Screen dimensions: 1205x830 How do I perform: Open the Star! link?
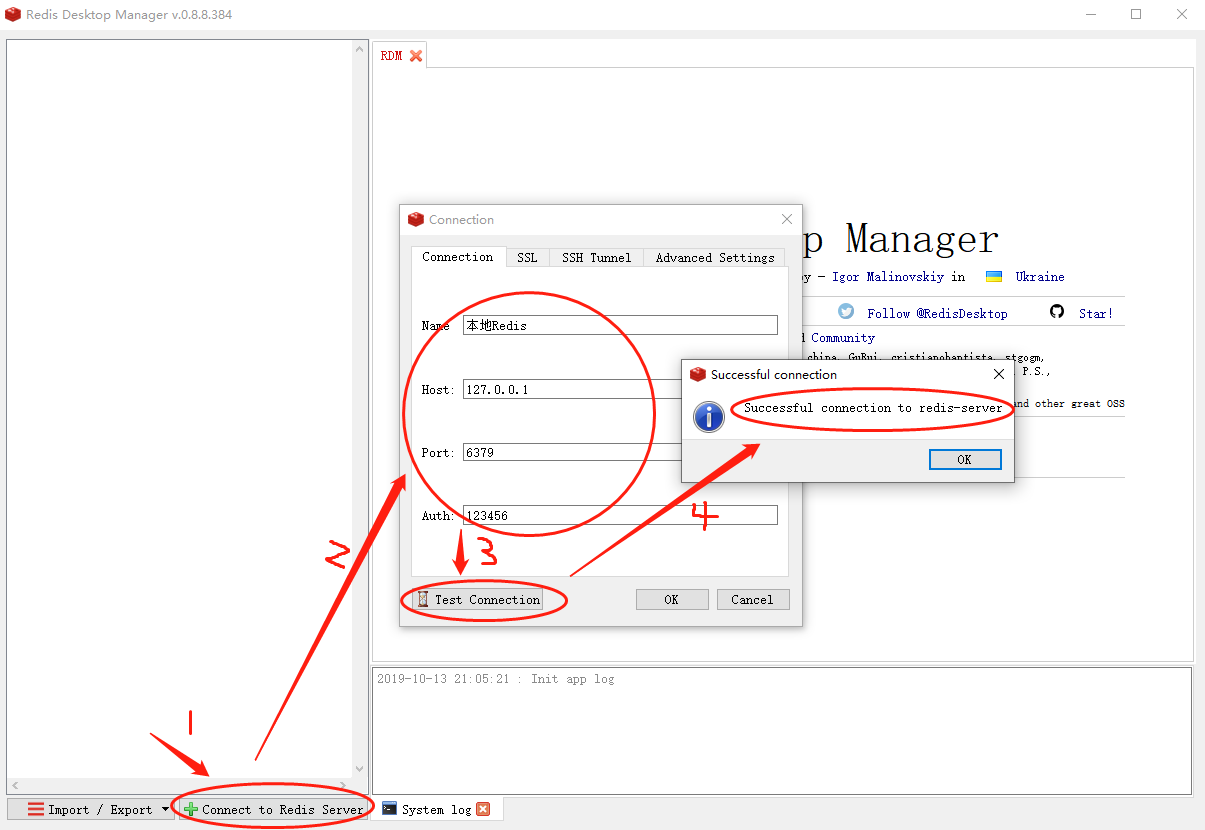[x=1095, y=313]
